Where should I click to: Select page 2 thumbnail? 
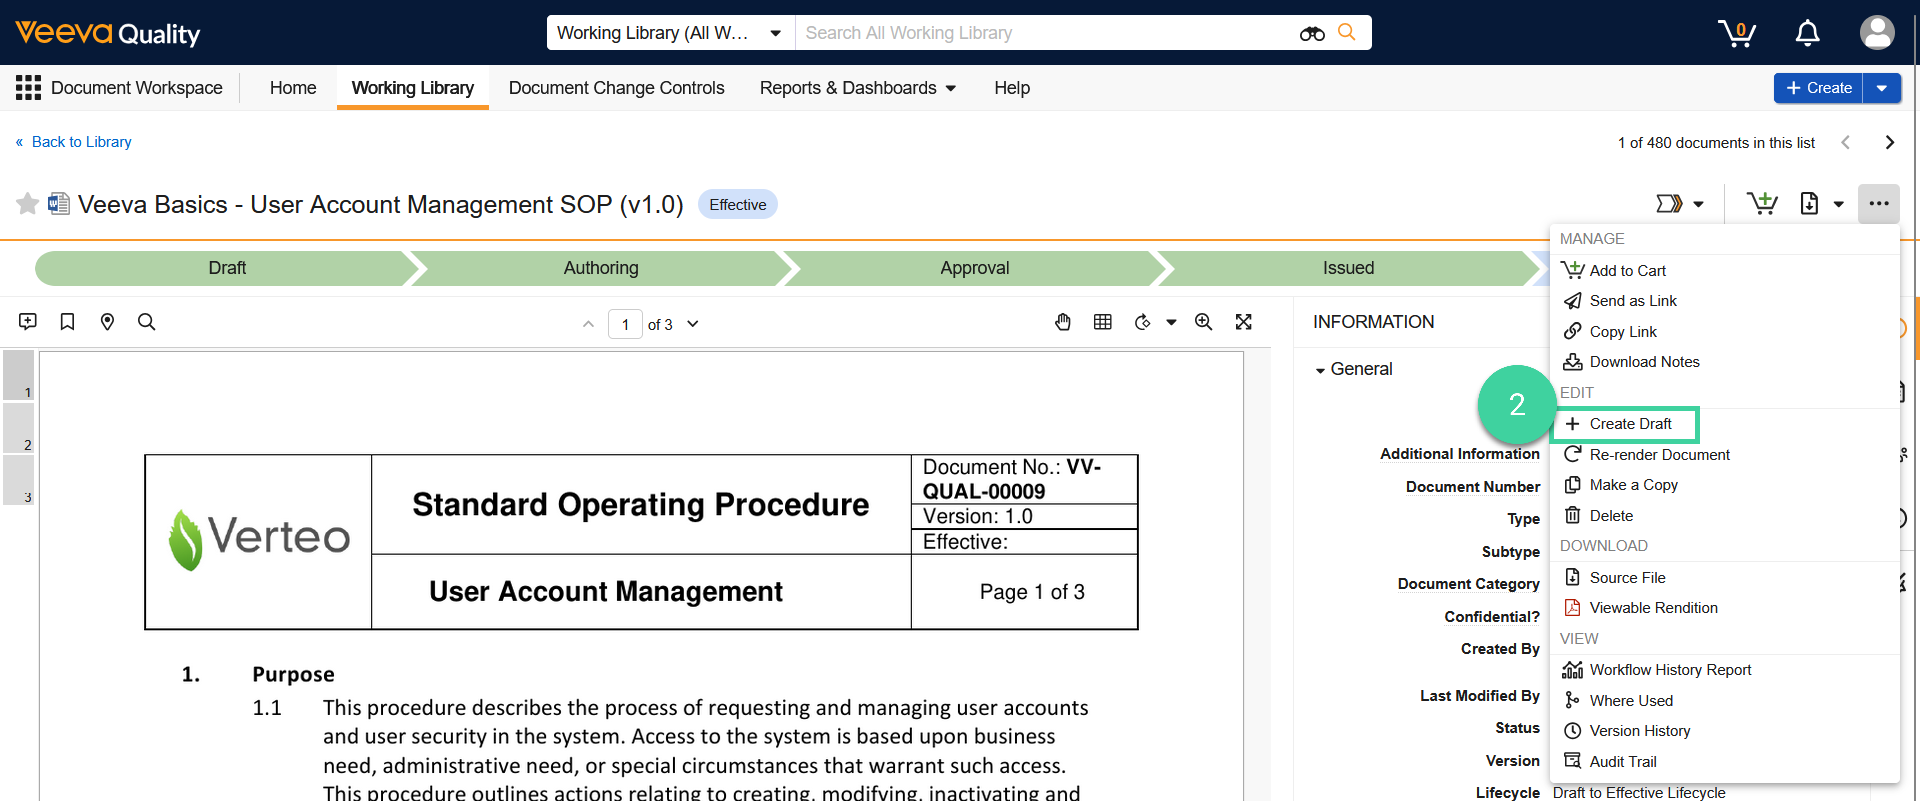[x=18, y=428]
